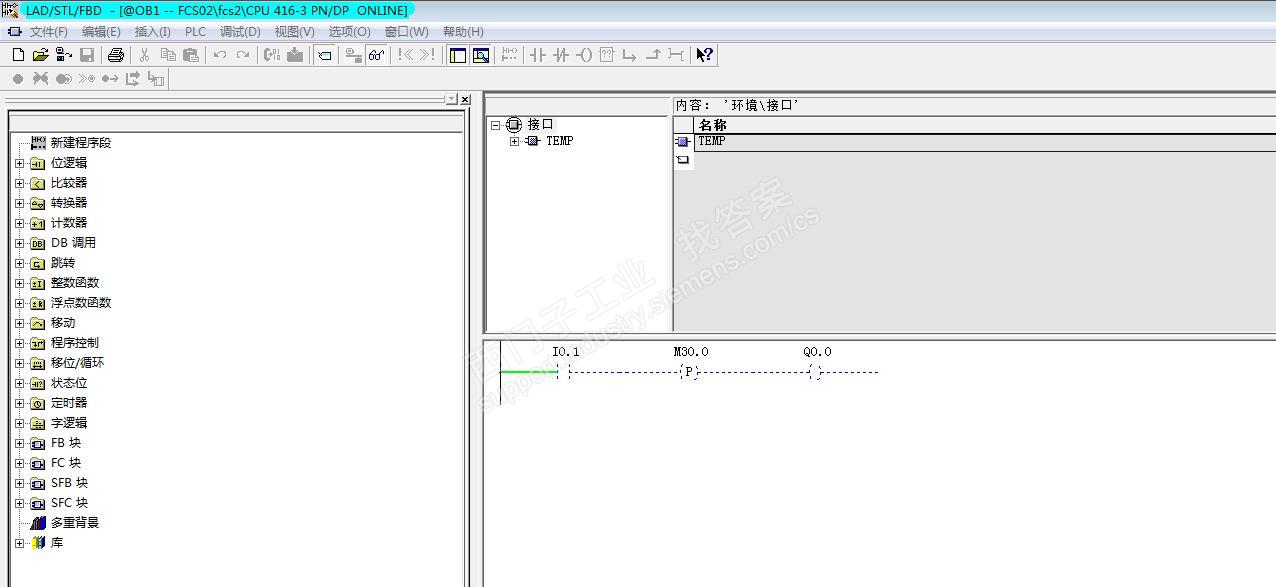This screenshot has width=1276, height=587.
Task: Click the connection toolbar icon
Action: pyautogui.click(x=676, y=55)
